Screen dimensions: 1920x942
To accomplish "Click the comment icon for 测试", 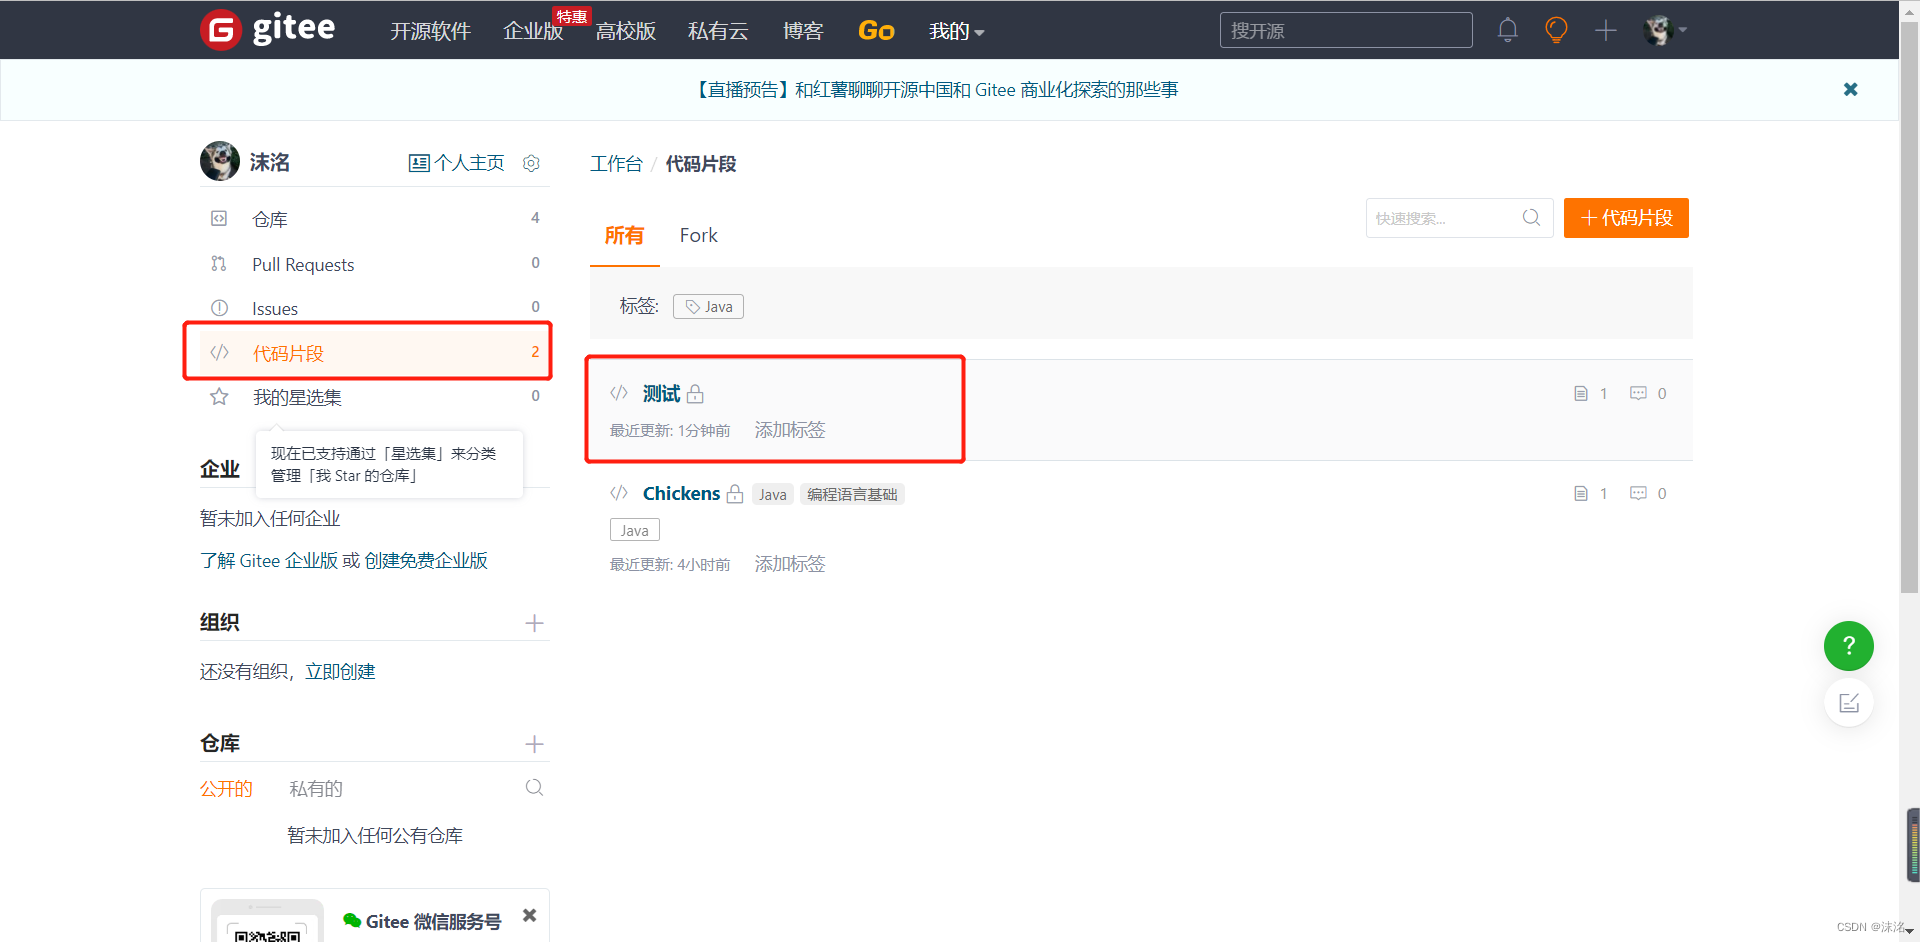I will point(1638,393).
